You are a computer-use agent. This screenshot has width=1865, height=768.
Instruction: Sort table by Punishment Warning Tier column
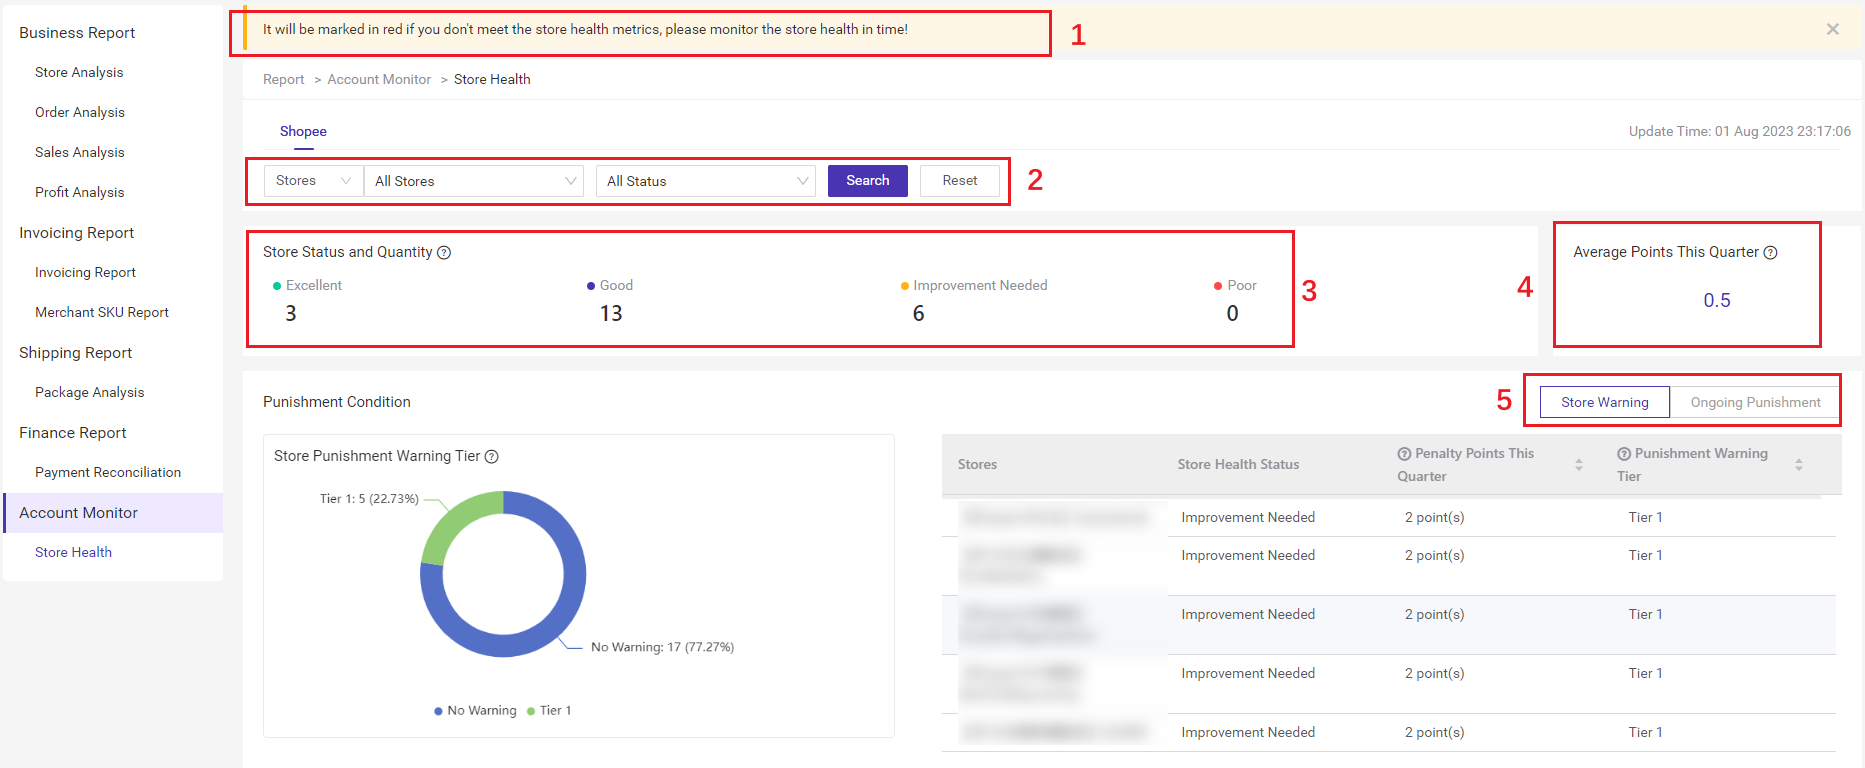[1798, 465]
